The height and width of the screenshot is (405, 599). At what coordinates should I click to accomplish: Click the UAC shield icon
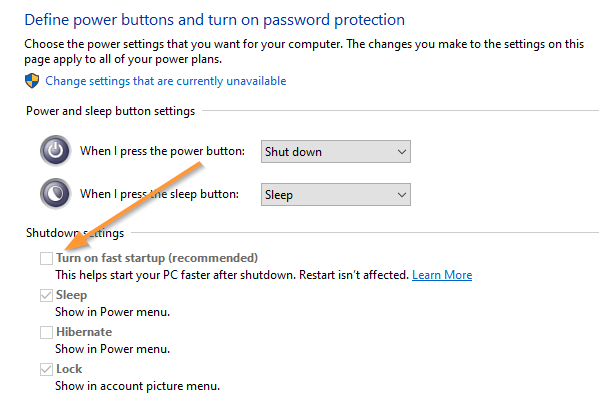[x=32, y=81]
